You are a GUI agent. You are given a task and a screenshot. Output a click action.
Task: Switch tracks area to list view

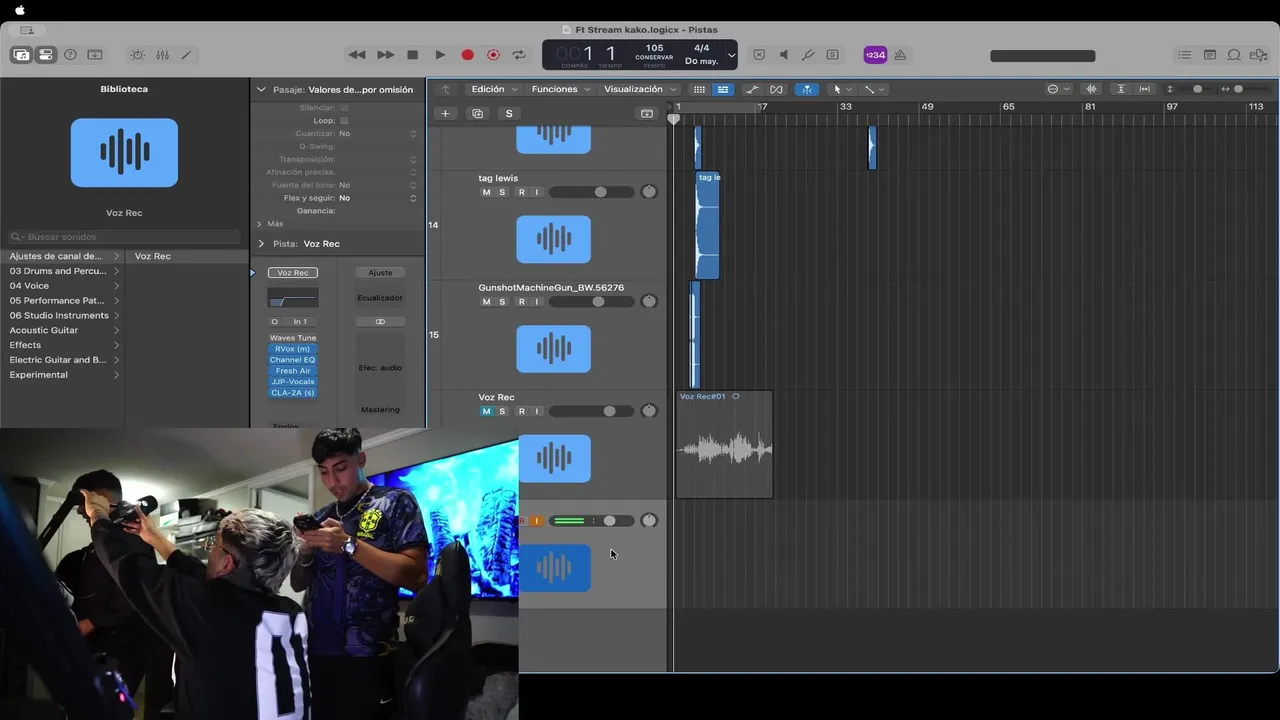pyautogui.click(x=722, y=89)
